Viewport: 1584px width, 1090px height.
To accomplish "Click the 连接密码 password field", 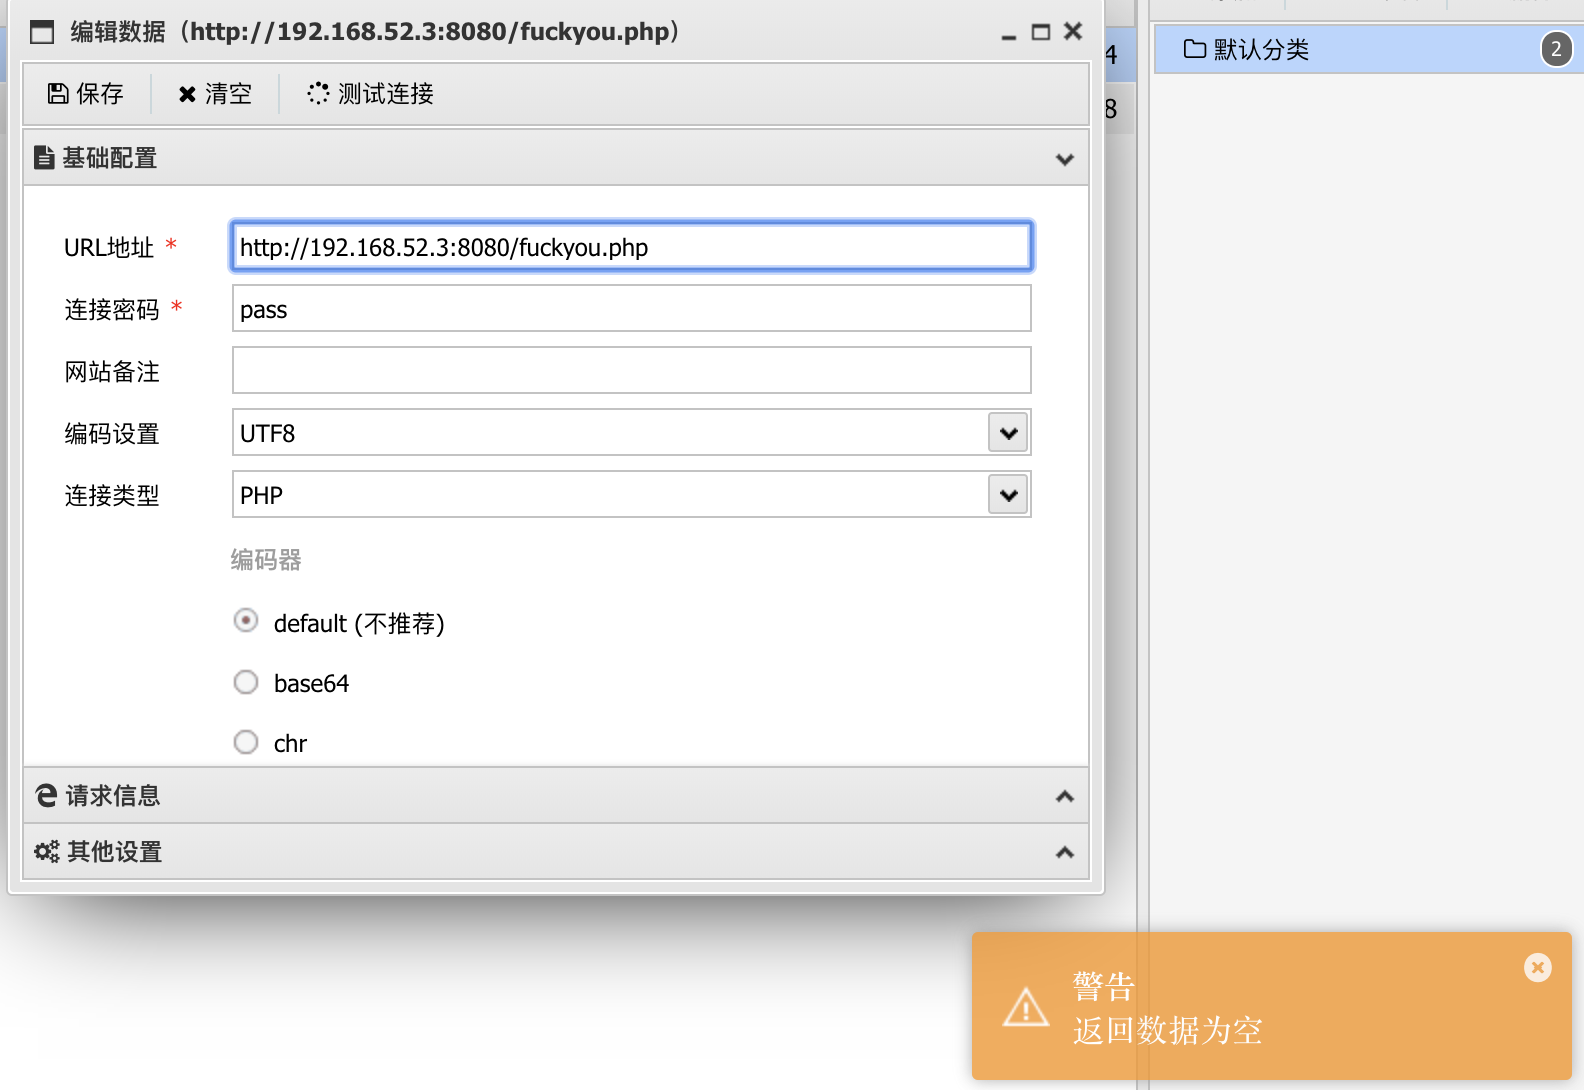I will pos(631,309).
